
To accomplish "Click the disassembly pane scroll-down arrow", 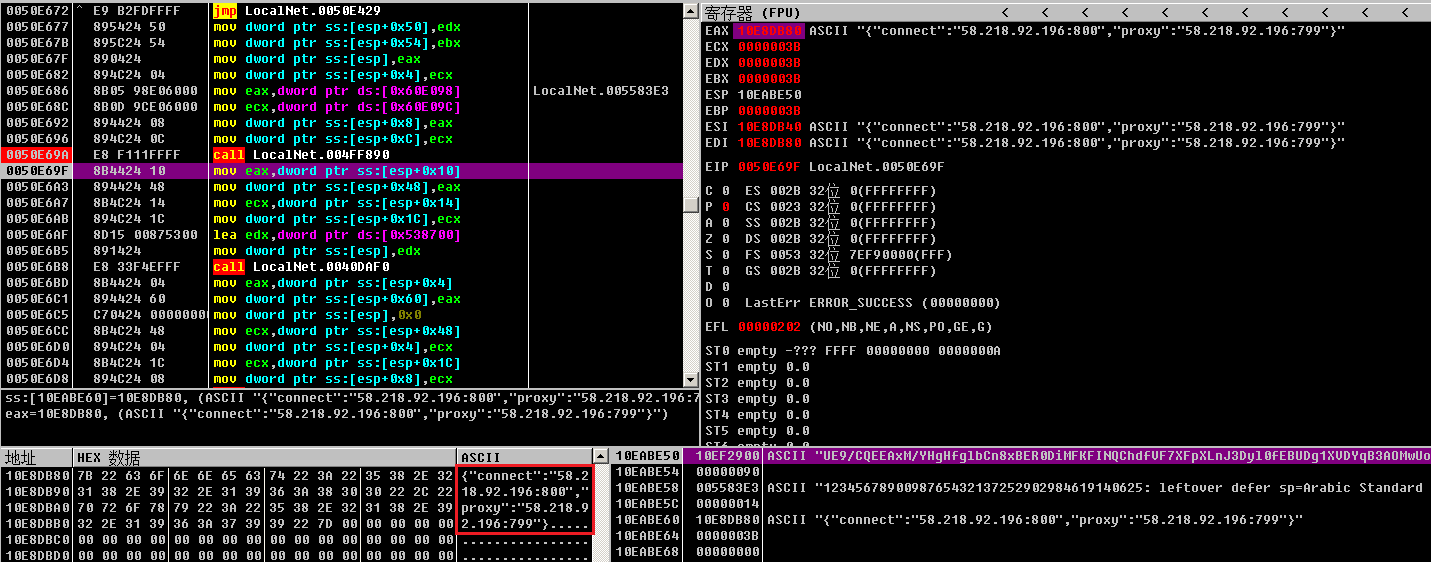I will [x=690, y=379].
